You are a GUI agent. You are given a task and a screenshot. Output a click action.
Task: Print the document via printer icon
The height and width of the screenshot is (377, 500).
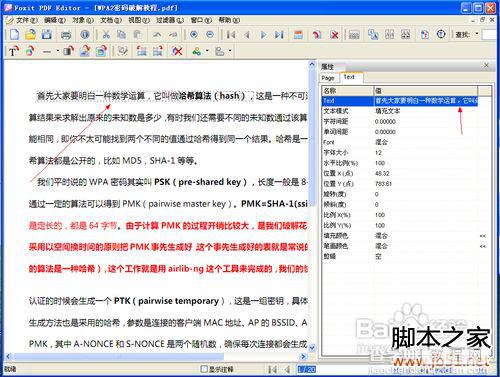coord(66,34)
